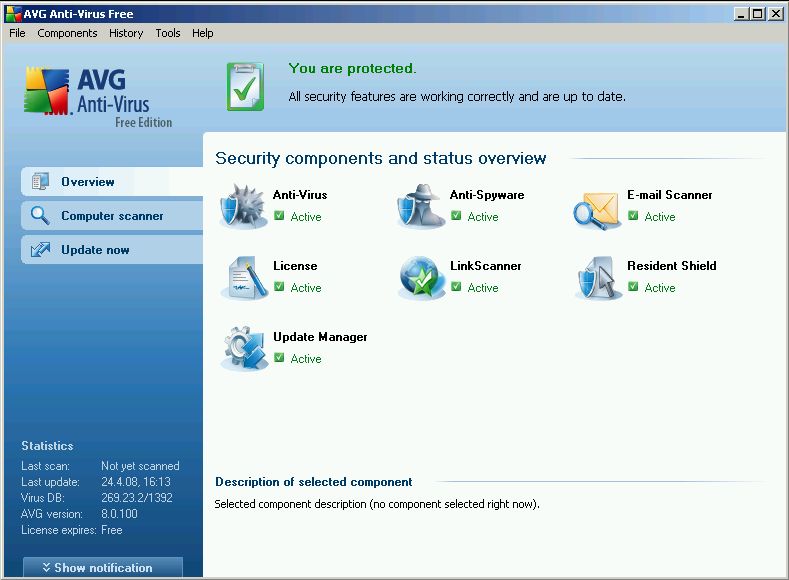The height and width of the screenshot is (580, 789).
Task: Select the Anti-Virus component label
Action: pos(300,195)
